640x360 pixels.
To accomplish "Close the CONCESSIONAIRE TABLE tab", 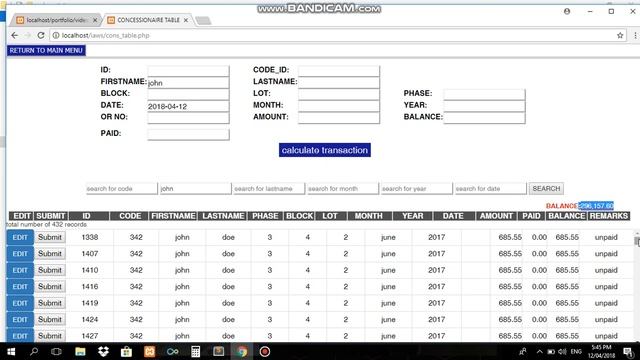I will click(186, 20).
